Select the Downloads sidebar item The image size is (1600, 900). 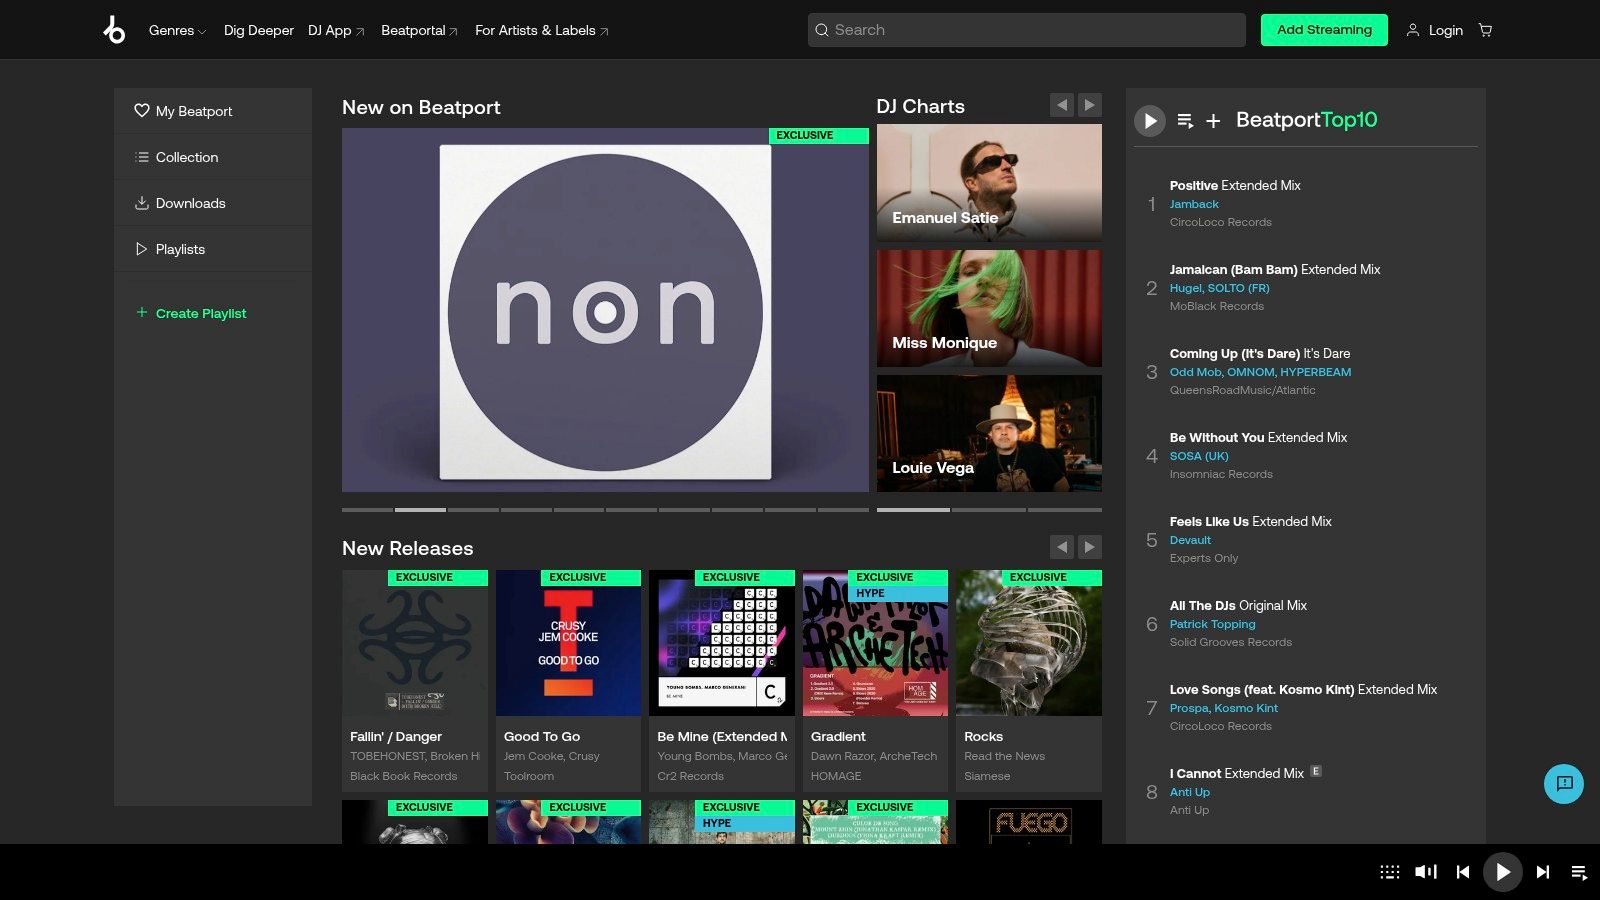point(190,203)
